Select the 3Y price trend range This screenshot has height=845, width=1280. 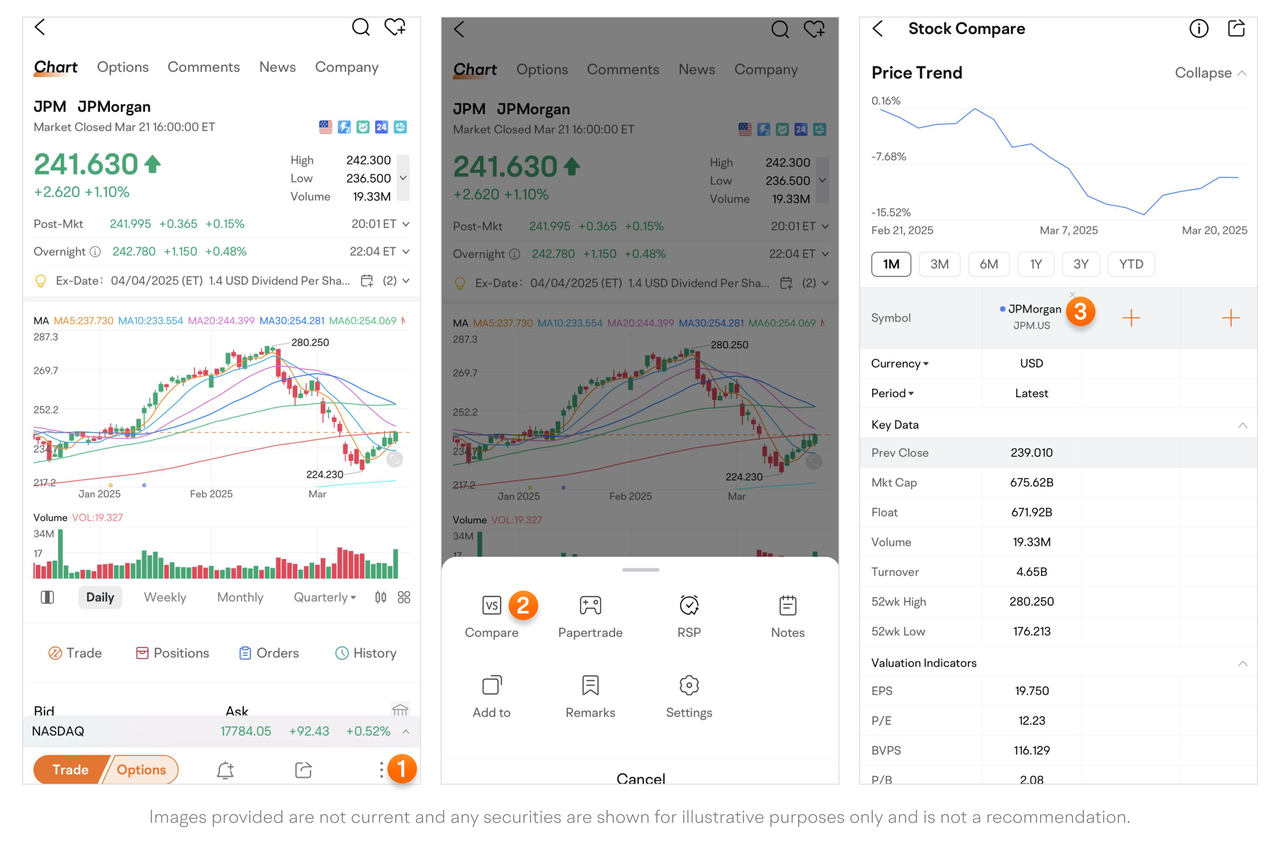[1081, 264]
